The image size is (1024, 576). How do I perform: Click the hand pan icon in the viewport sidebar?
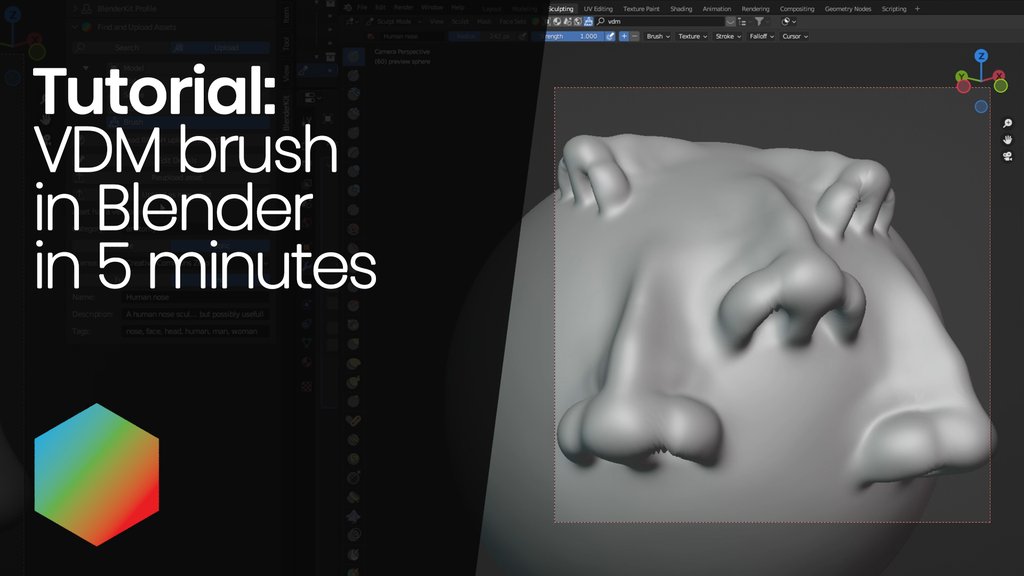tap(1006, 140)
